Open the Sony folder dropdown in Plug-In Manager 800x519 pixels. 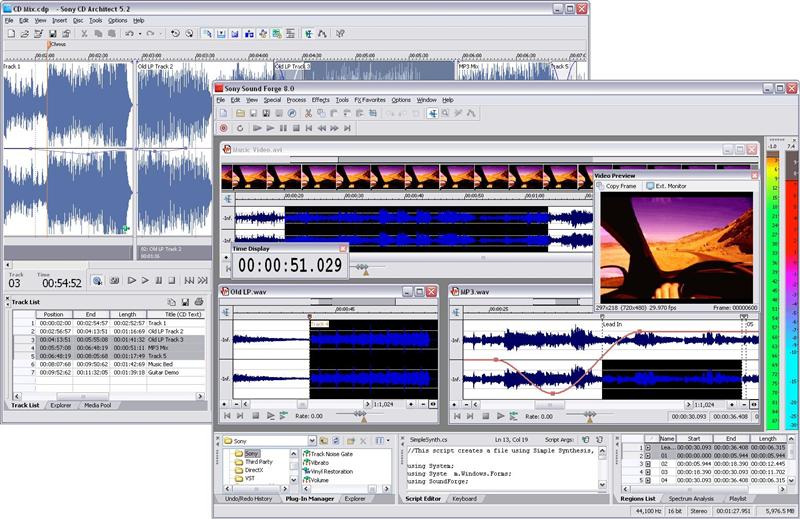pyautogui.click(x=312, y=441)
